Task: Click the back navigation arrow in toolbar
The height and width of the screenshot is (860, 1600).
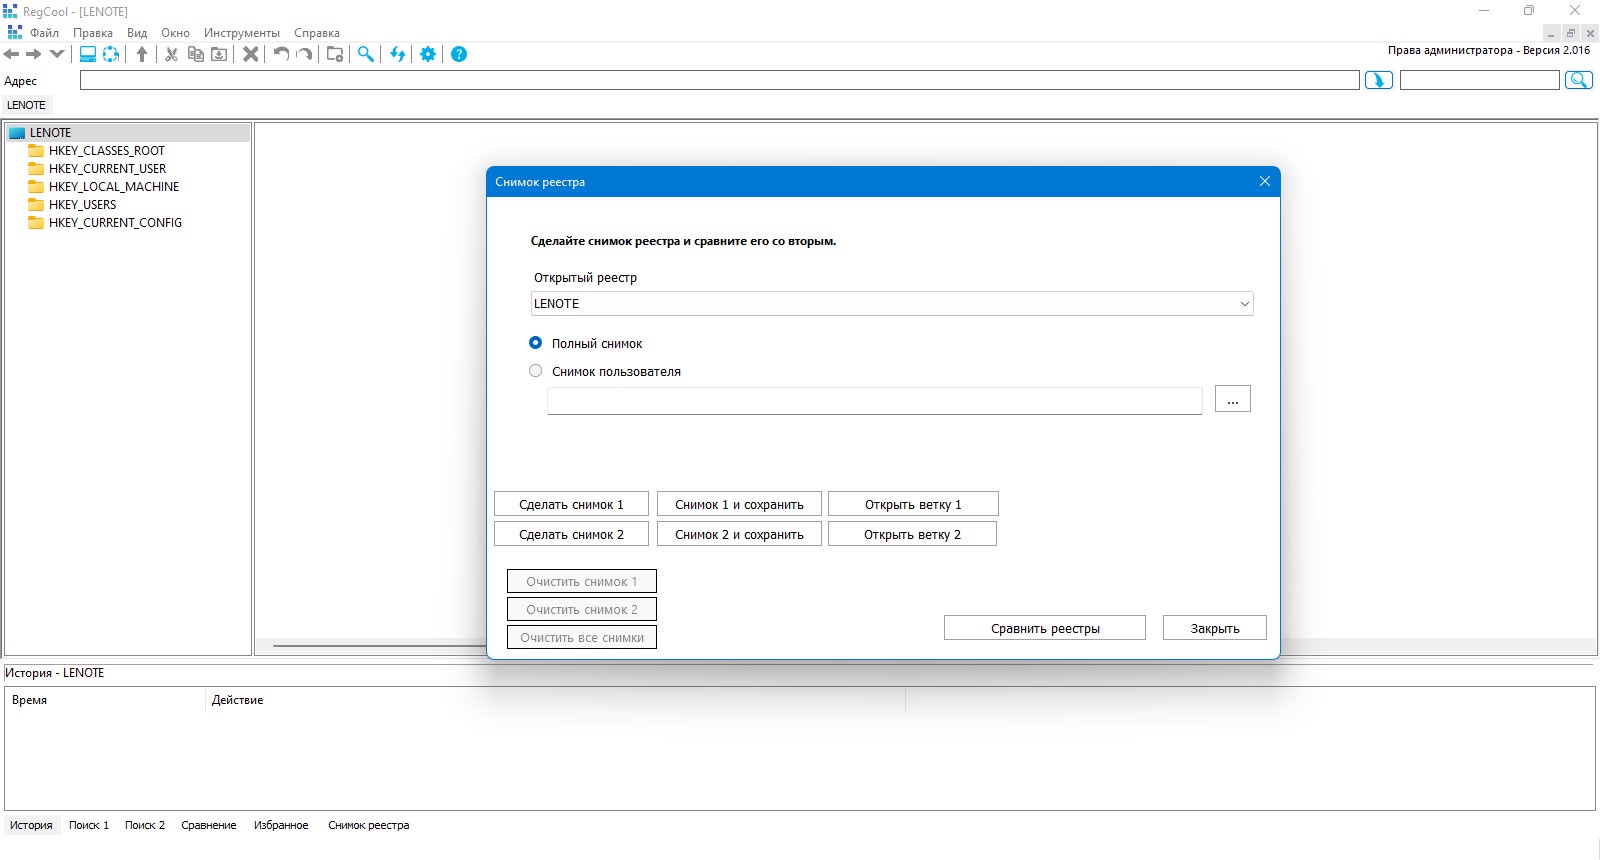Action: coord(12,54)
